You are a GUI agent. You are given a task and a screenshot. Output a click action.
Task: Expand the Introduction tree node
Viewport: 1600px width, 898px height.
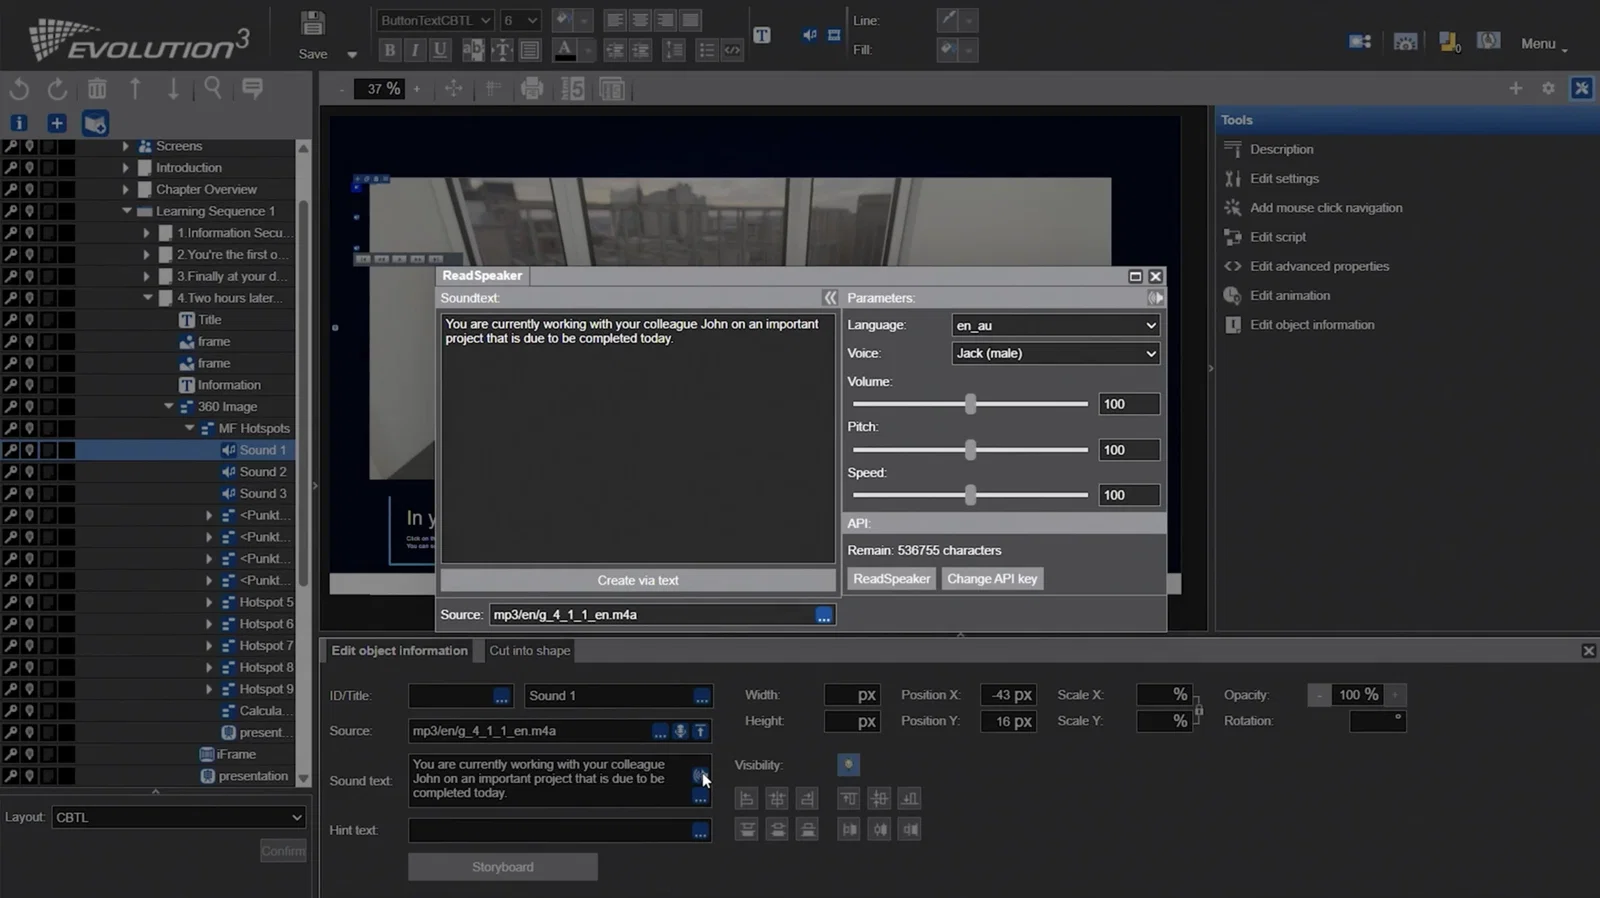coord(125,168)
